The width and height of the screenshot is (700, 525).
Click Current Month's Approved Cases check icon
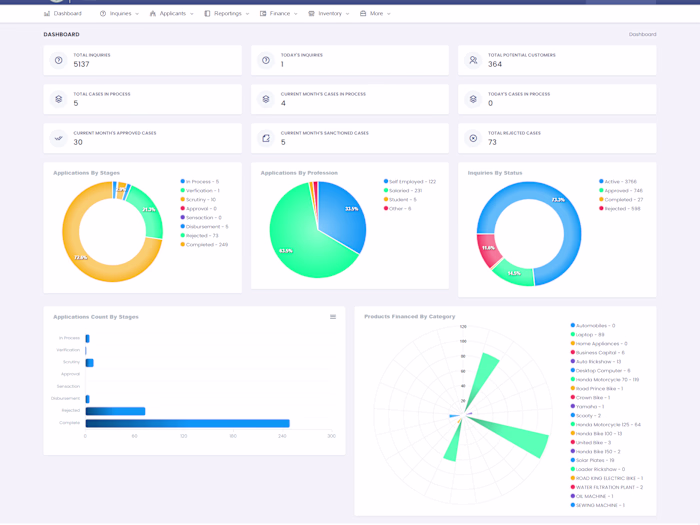(x=58, y=138)
